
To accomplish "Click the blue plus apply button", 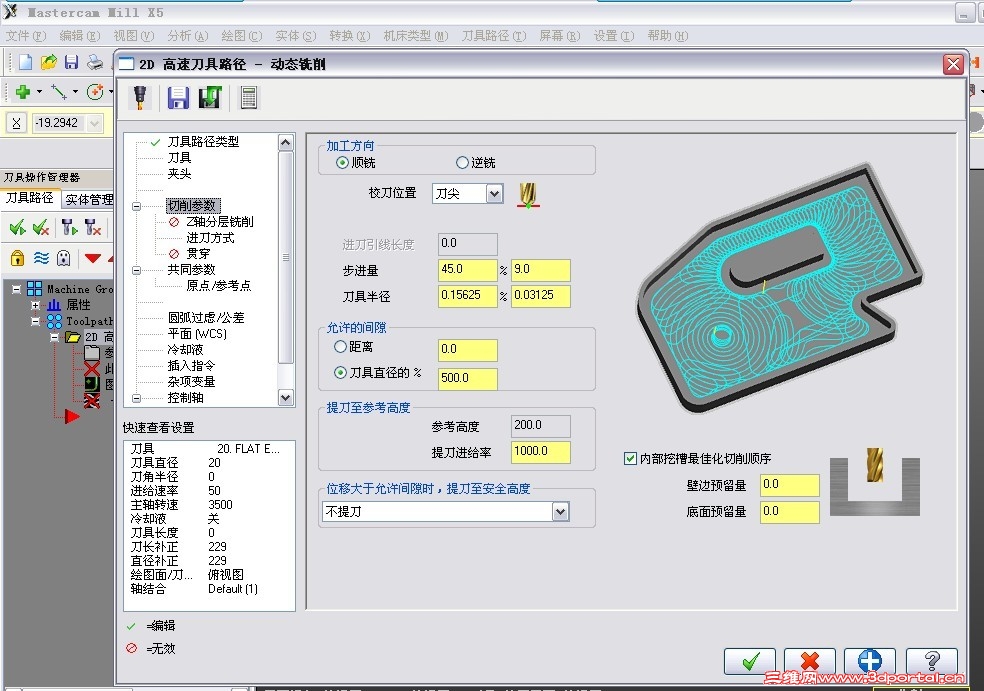I will point(869,662).
